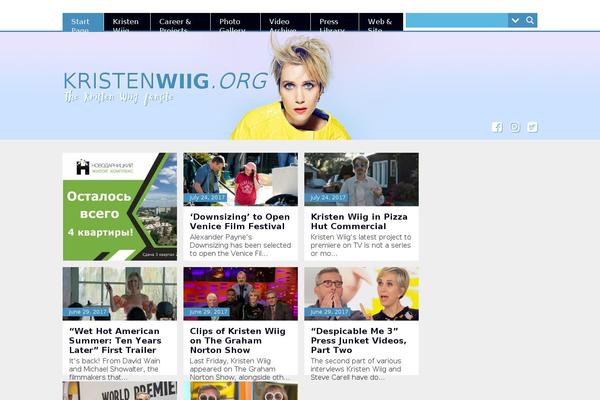This screenshot has height=400, width=600.
Task: Open the Pizza Hut Commercial post thumbnail
Action: (x=361, y=179)
